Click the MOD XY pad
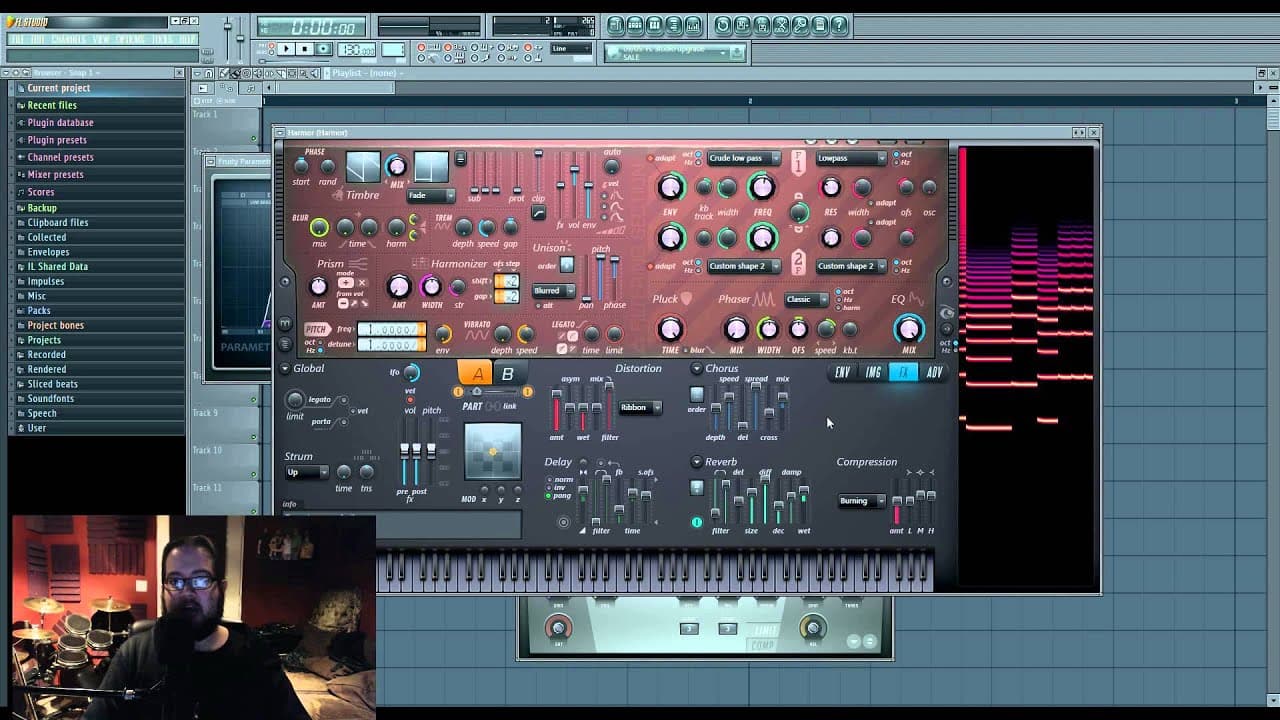Screen dimensions: 1280x720 pyautogui.click(x=493, y=452)
